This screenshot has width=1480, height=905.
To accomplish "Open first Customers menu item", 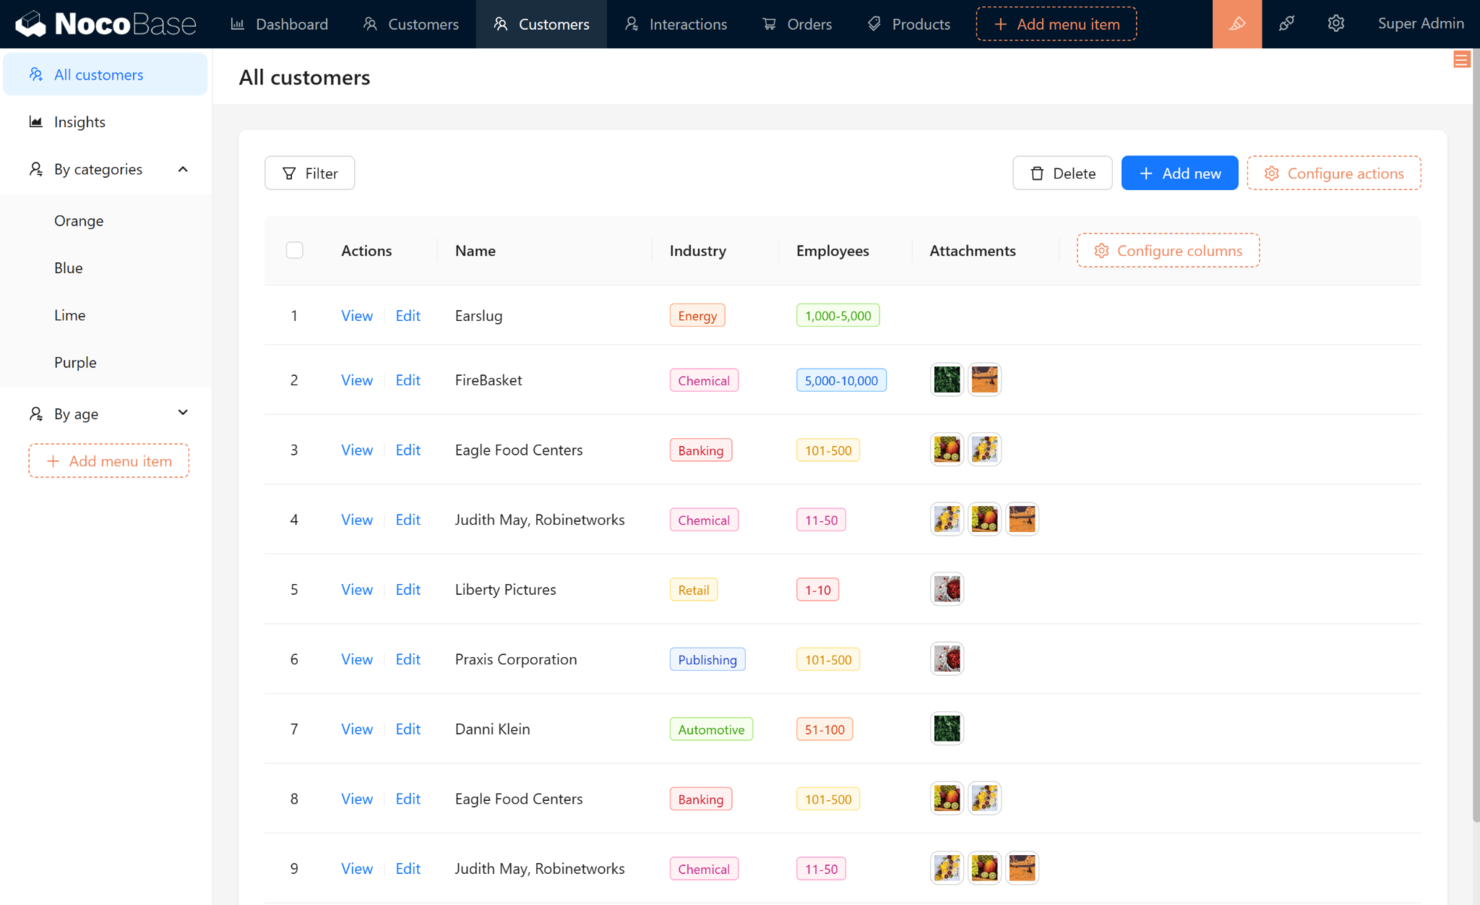I will 411,24.
